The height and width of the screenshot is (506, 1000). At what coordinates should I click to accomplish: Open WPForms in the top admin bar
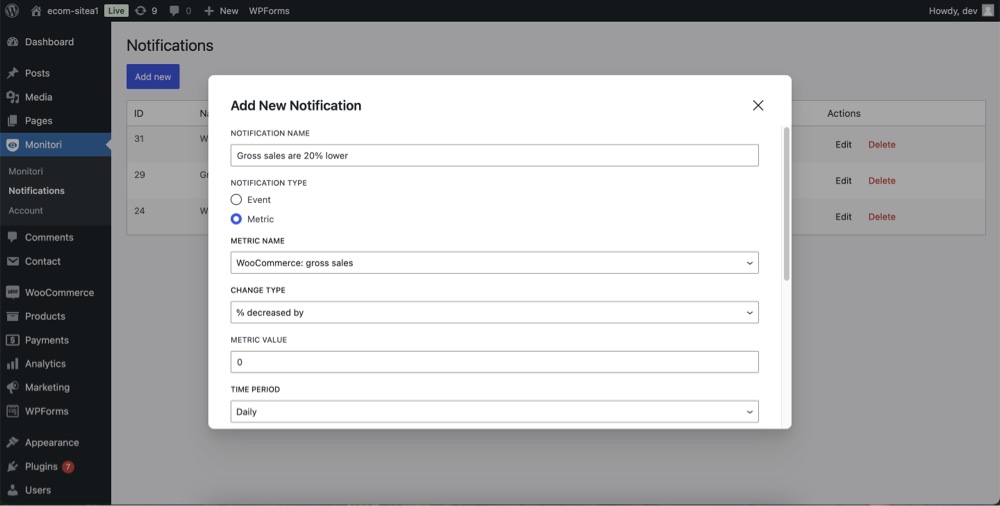point(269,11)
